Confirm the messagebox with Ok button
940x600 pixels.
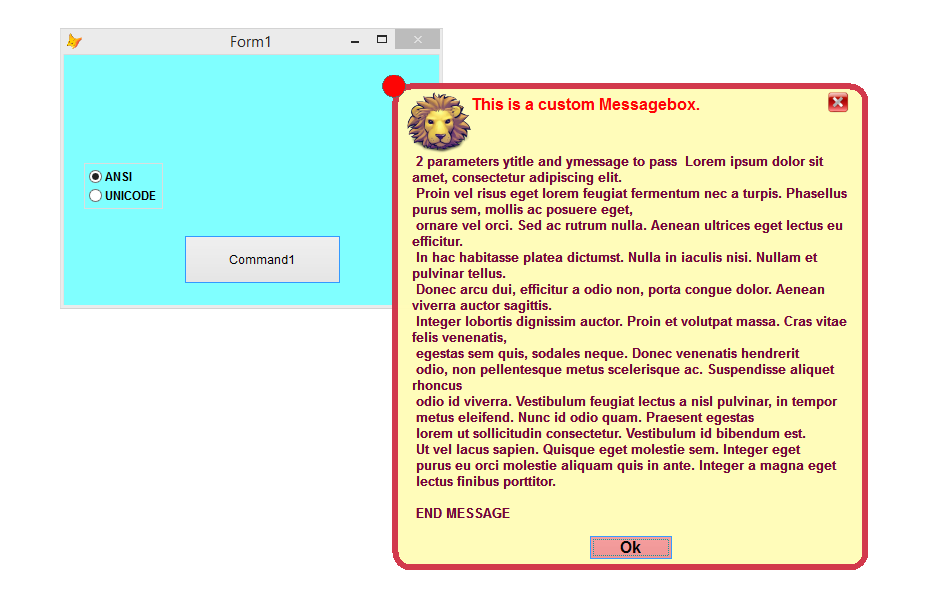[x=630, y=547]
